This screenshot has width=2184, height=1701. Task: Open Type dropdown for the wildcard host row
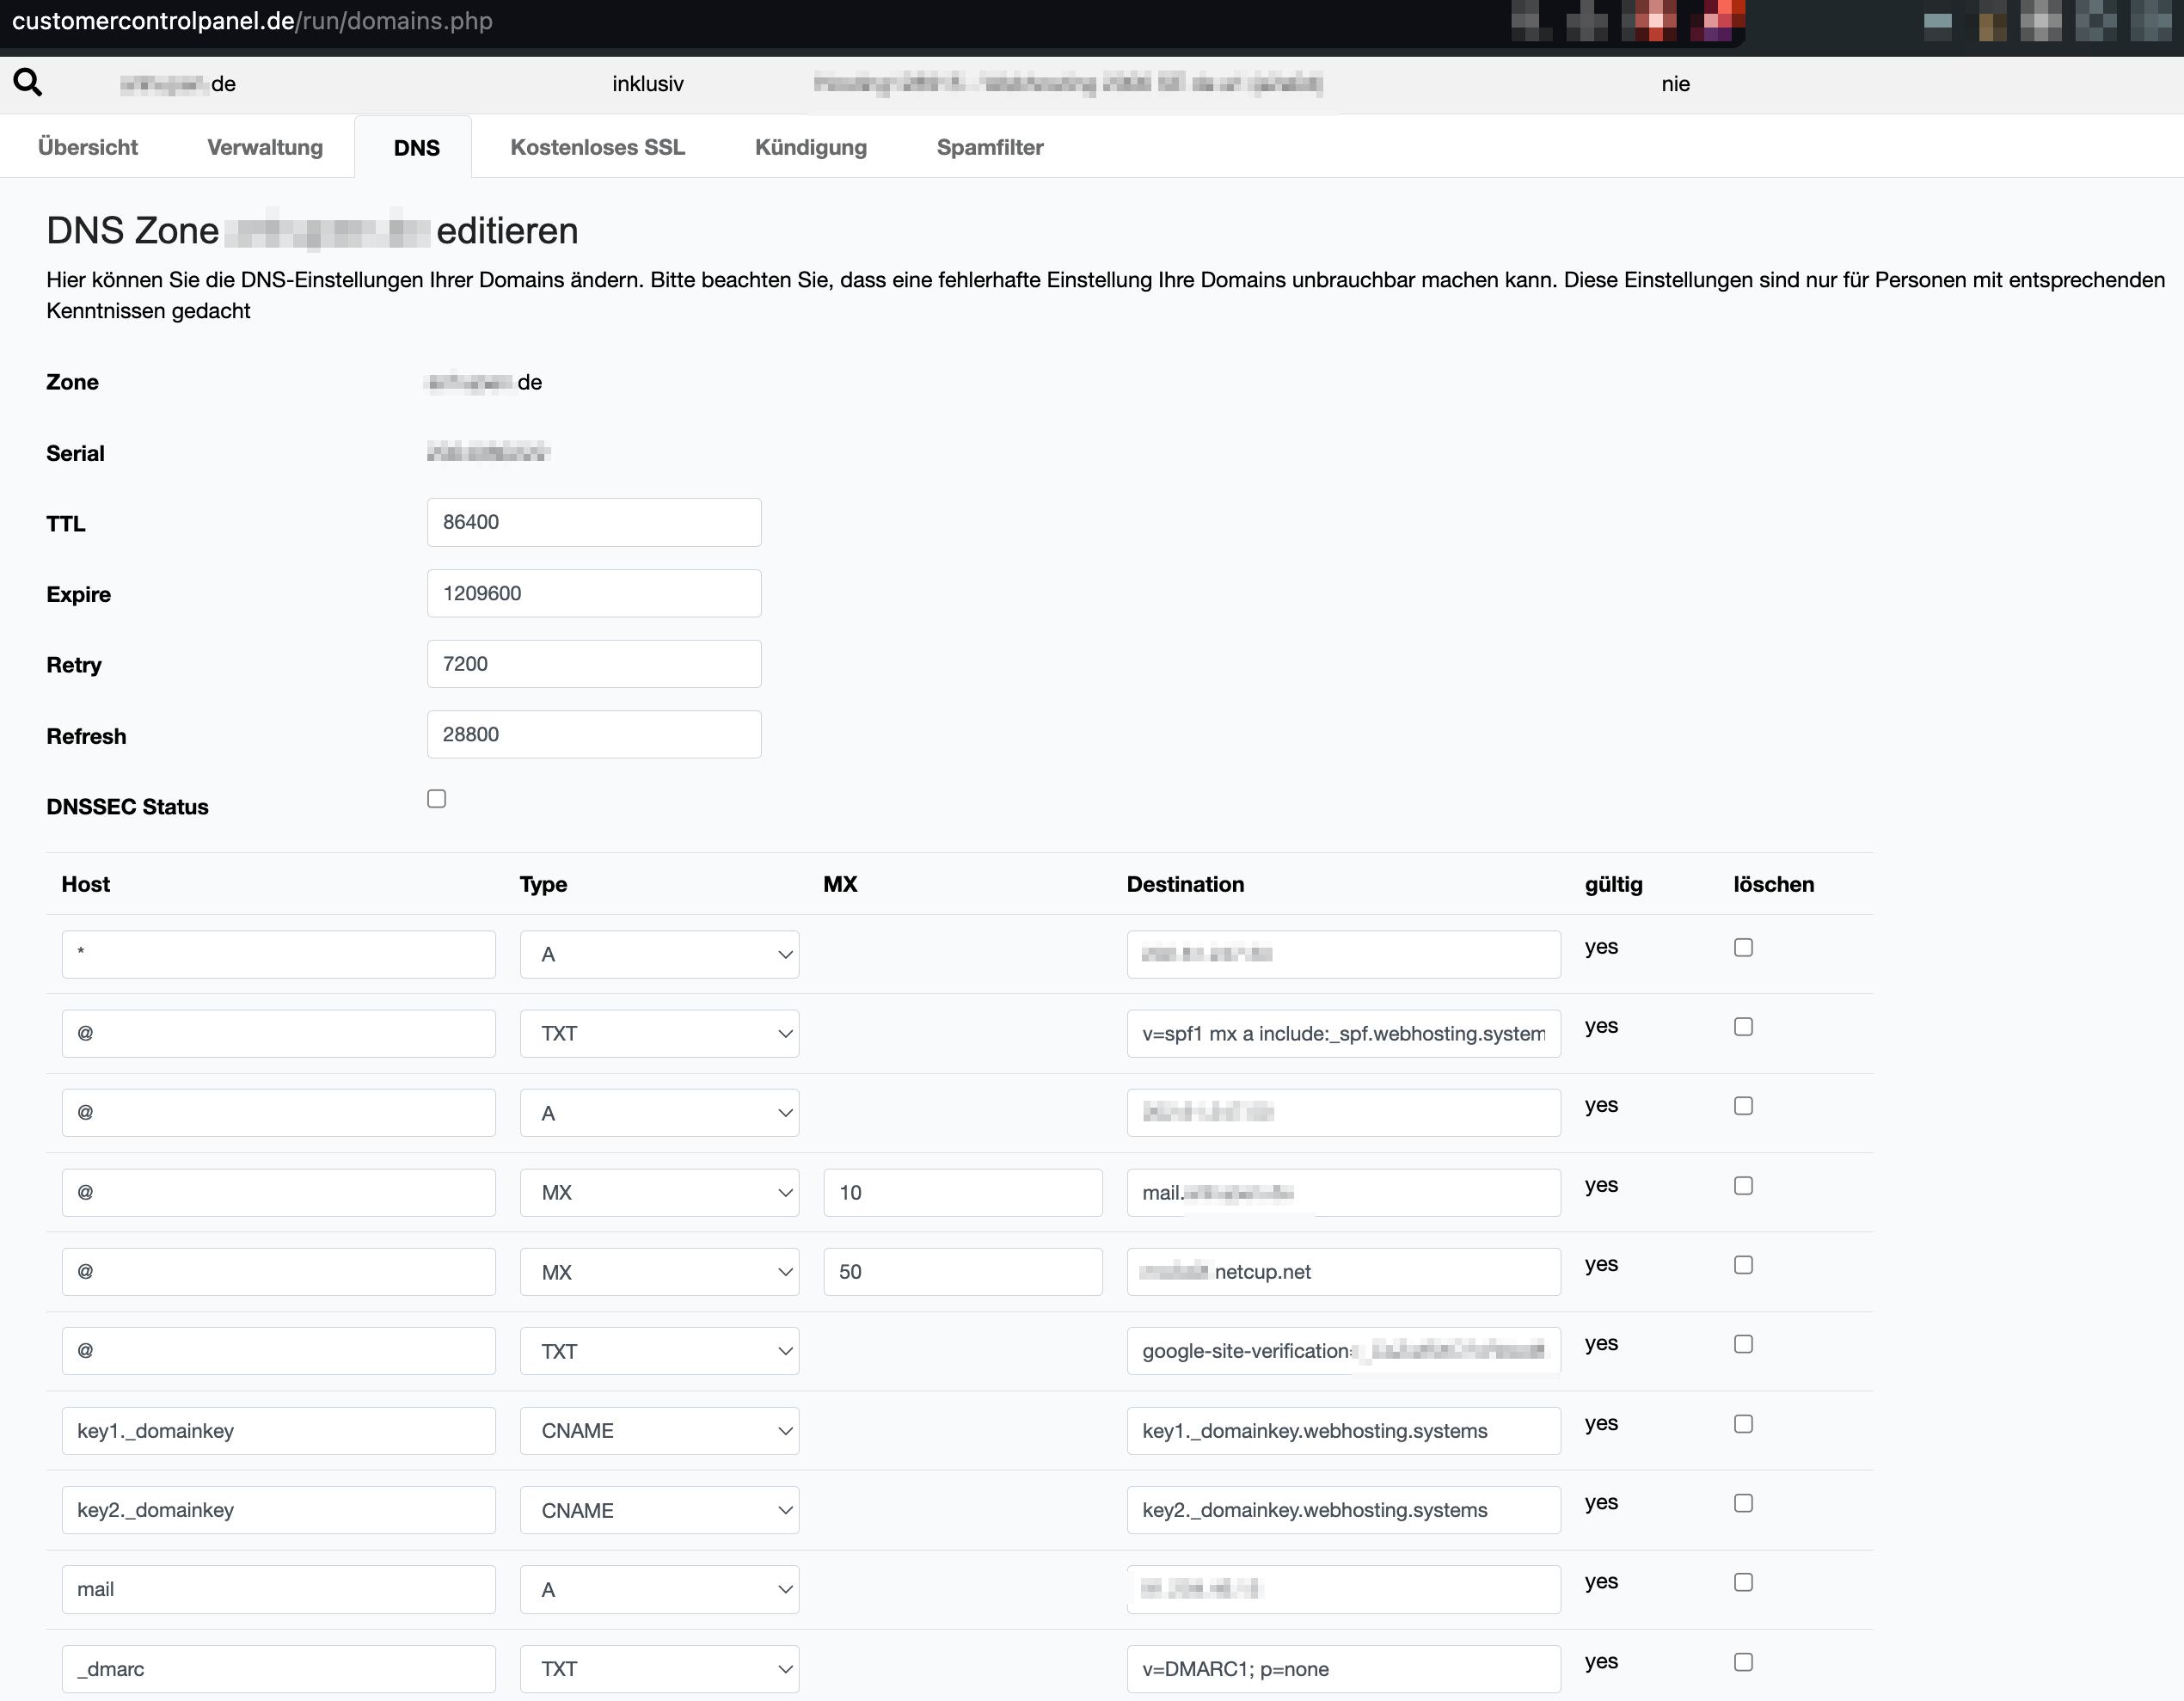point(659,954)
